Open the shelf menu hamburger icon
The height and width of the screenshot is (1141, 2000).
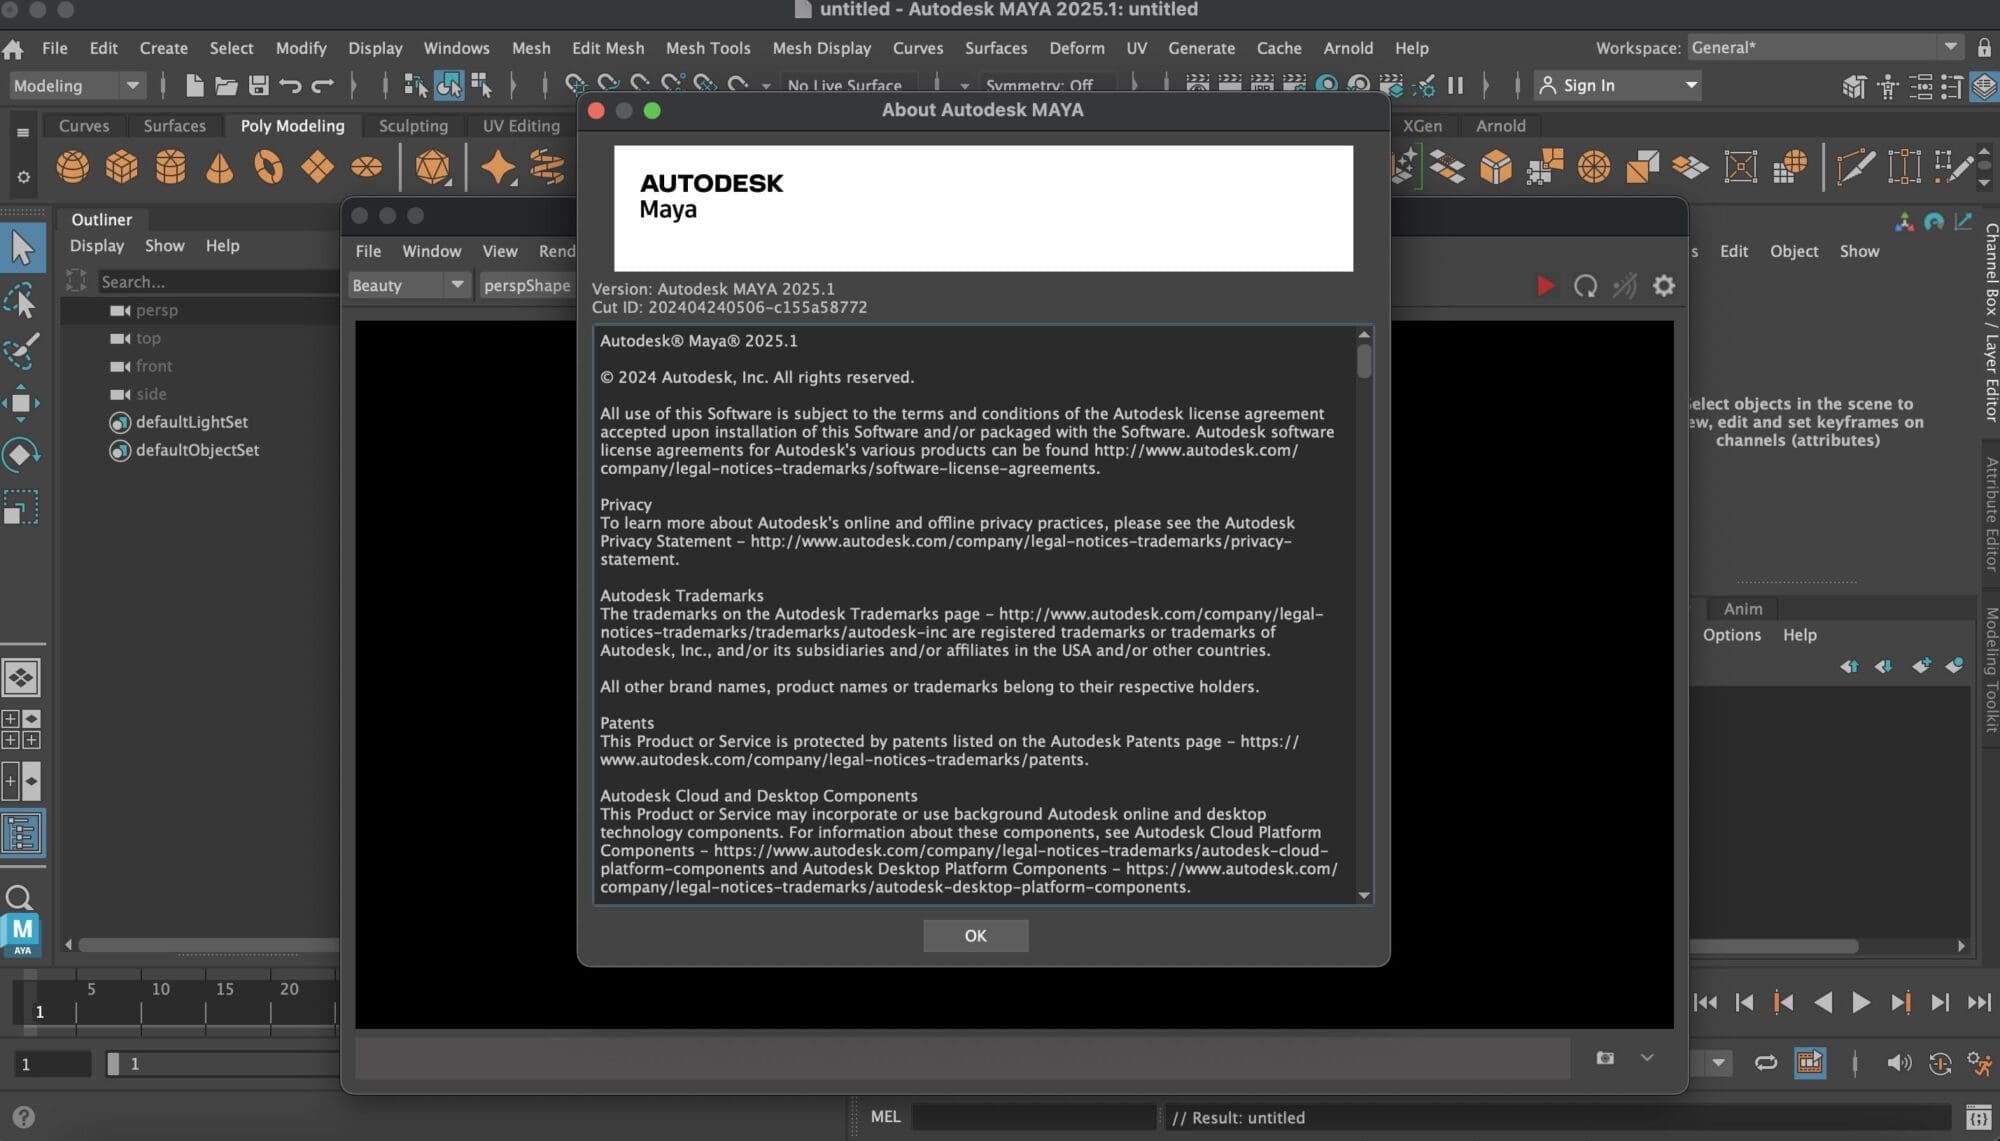pos(22,132)
